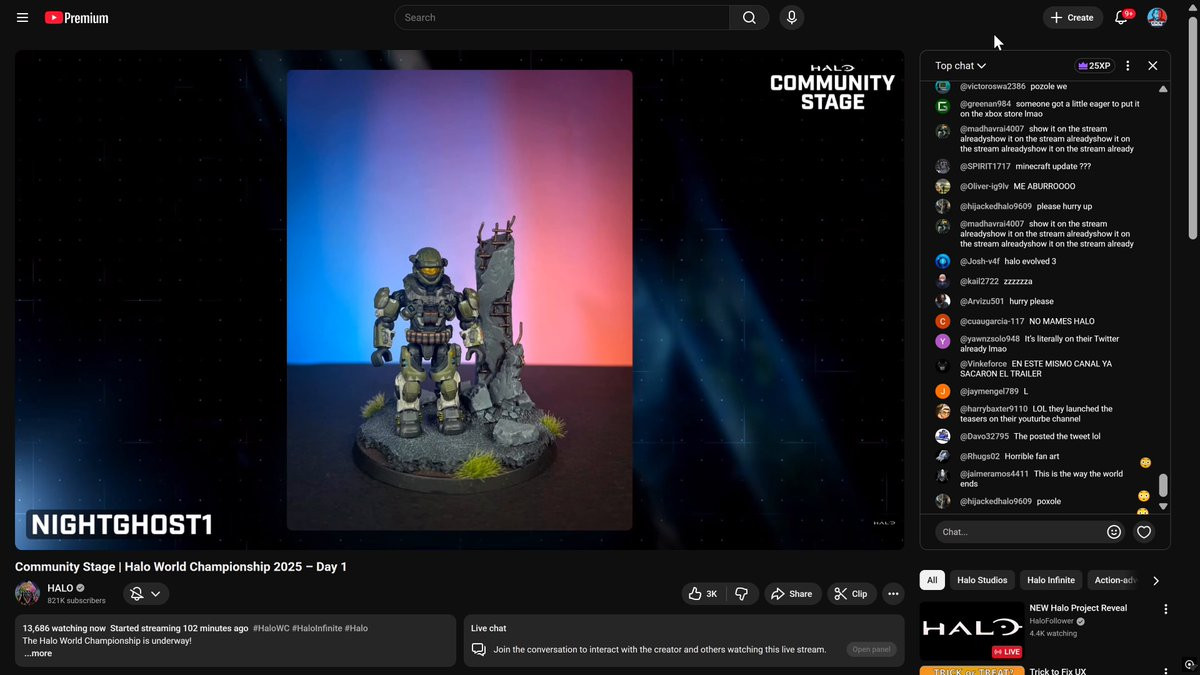The width and height of the screenshot is (1200, 675).
Task: Like the video with thumbs up
Action: tap(703, 594)
